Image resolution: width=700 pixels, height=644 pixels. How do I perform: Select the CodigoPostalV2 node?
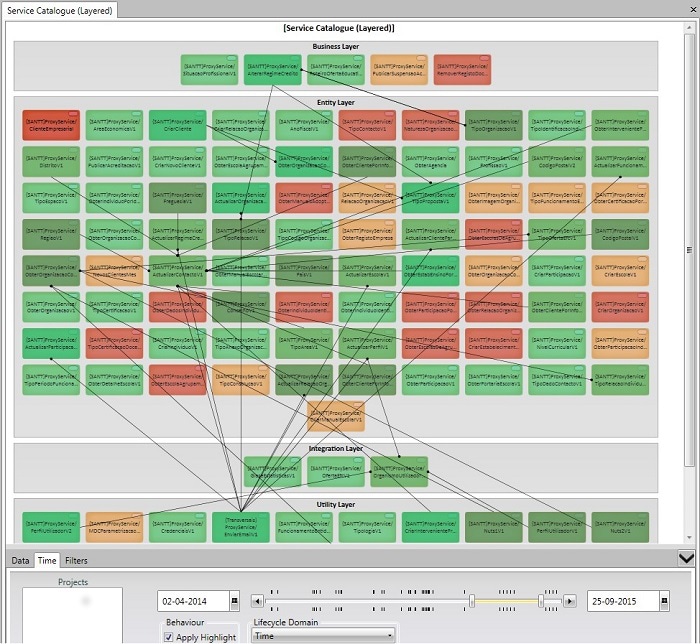(557, 162)
